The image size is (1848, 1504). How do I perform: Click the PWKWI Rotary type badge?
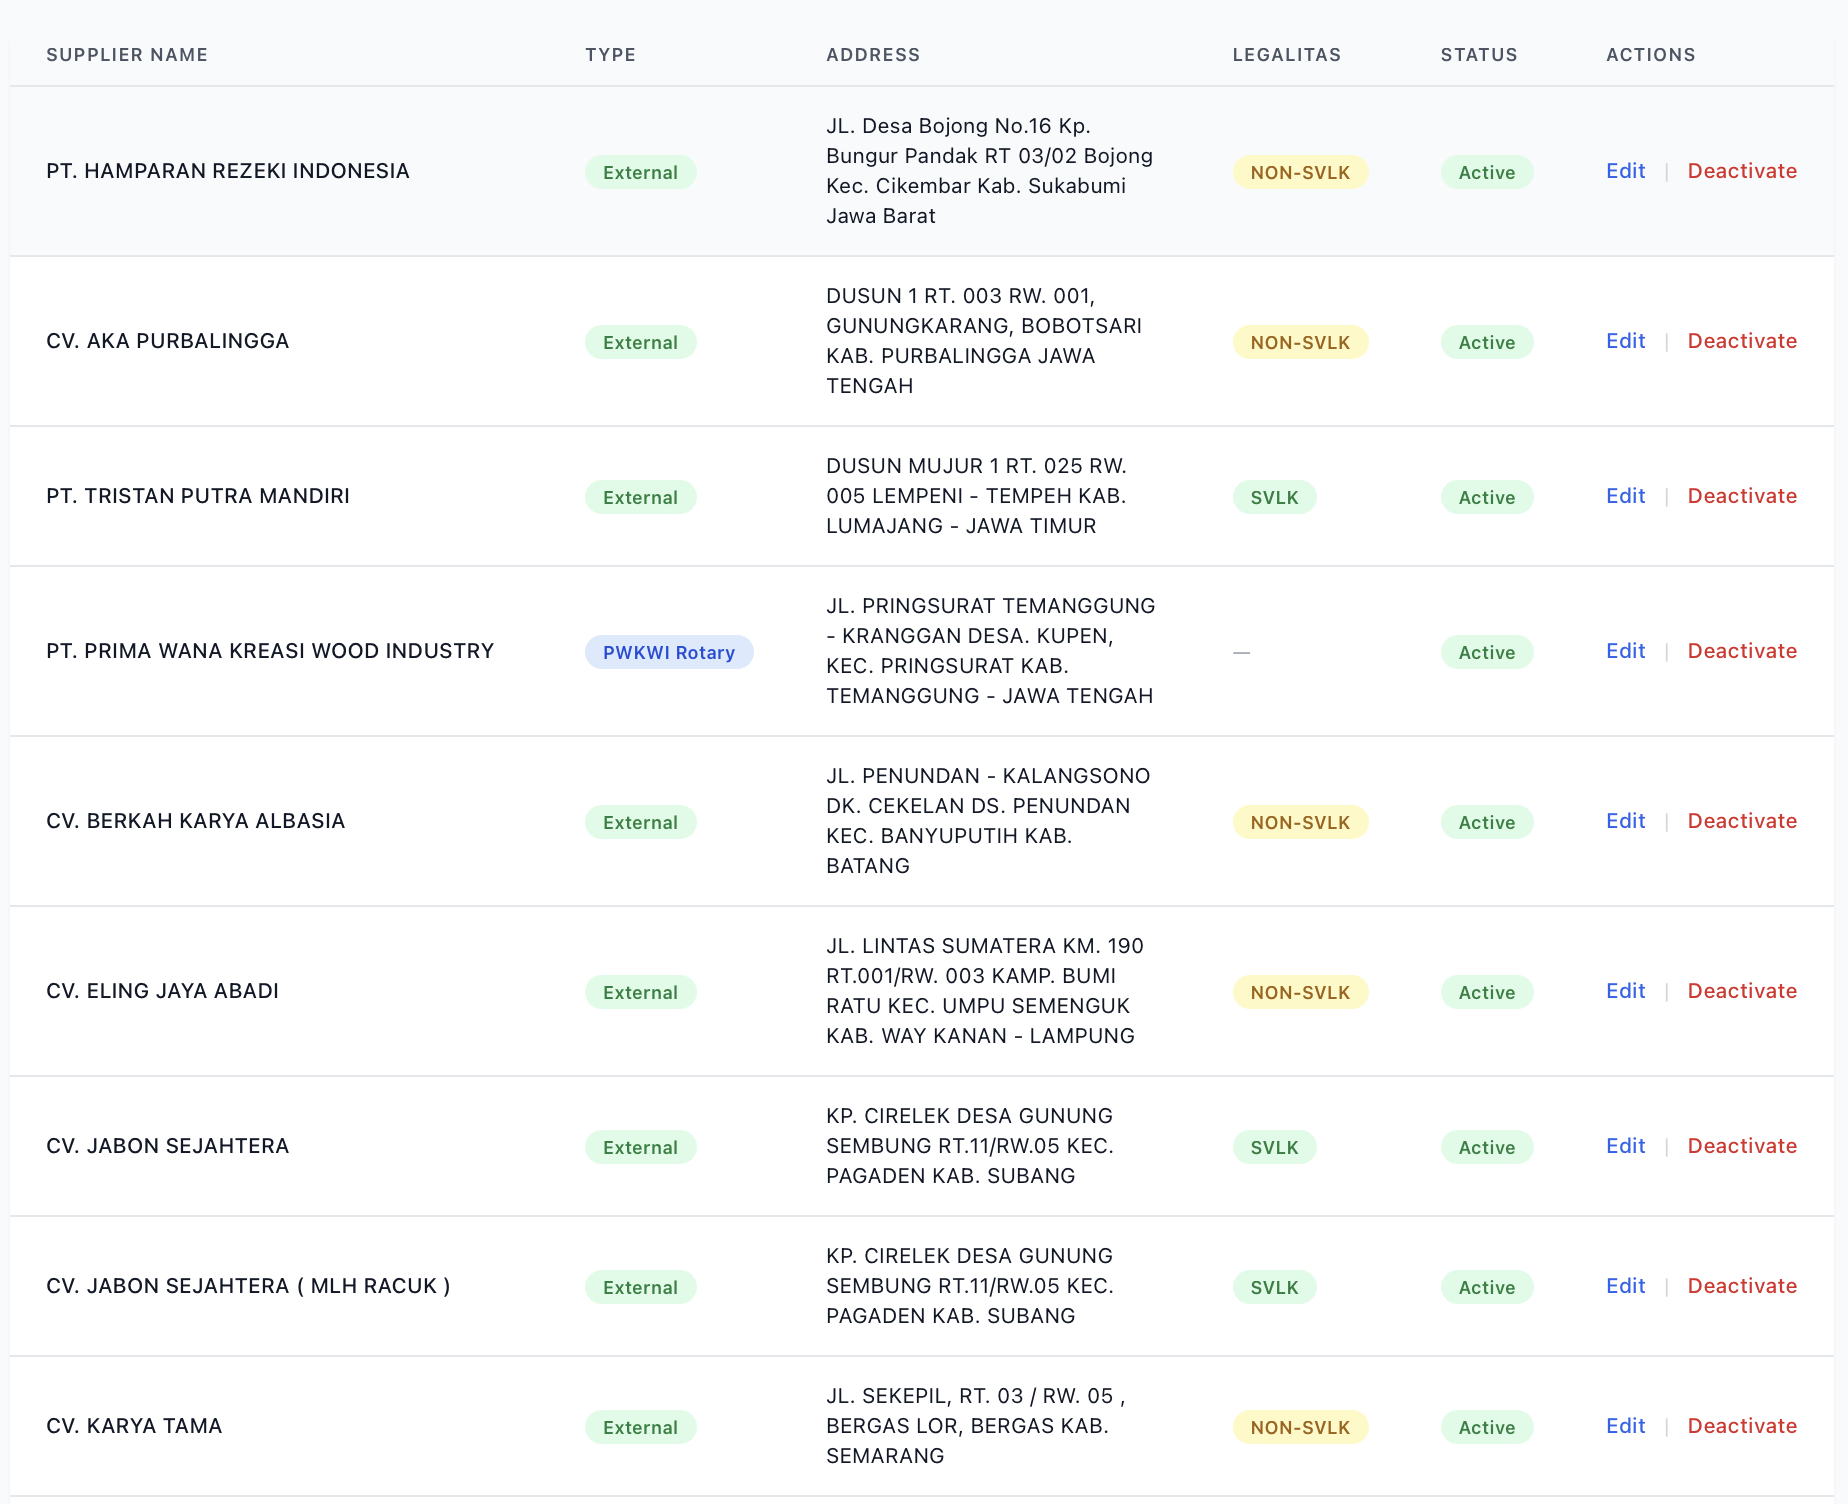[668, 652]
